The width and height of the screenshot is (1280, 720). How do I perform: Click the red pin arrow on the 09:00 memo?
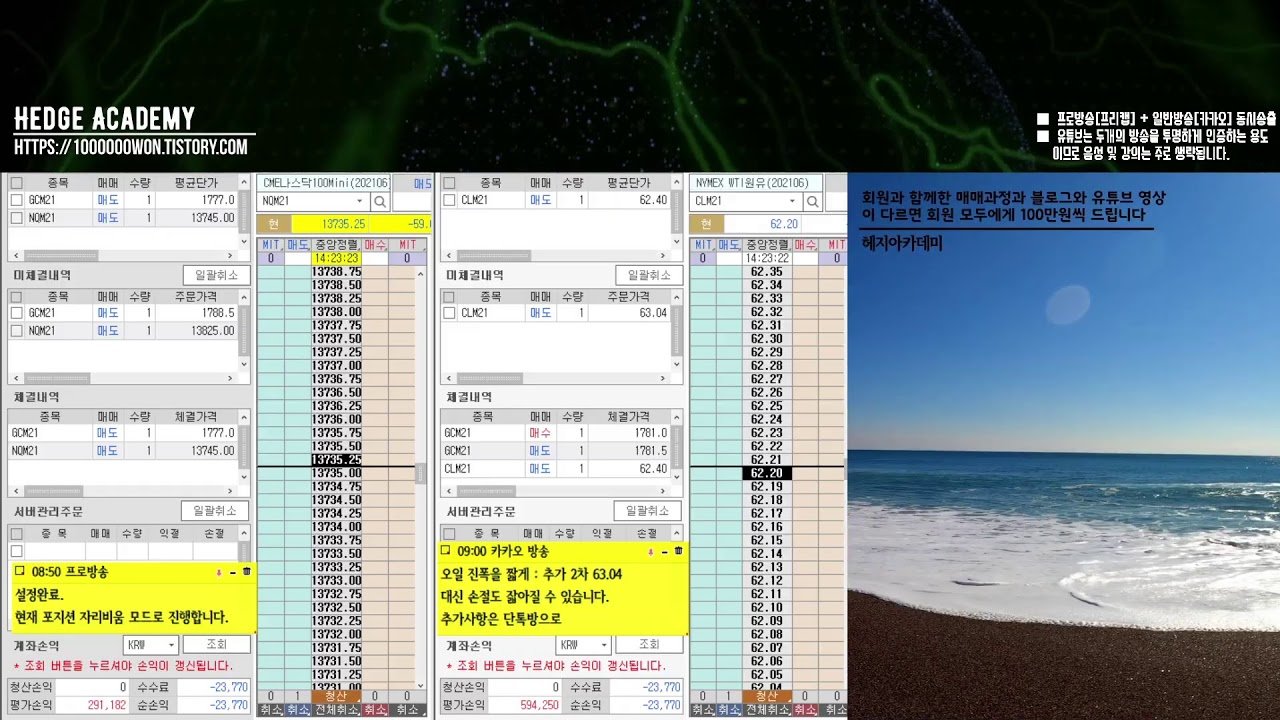click(x=651, y=552)
